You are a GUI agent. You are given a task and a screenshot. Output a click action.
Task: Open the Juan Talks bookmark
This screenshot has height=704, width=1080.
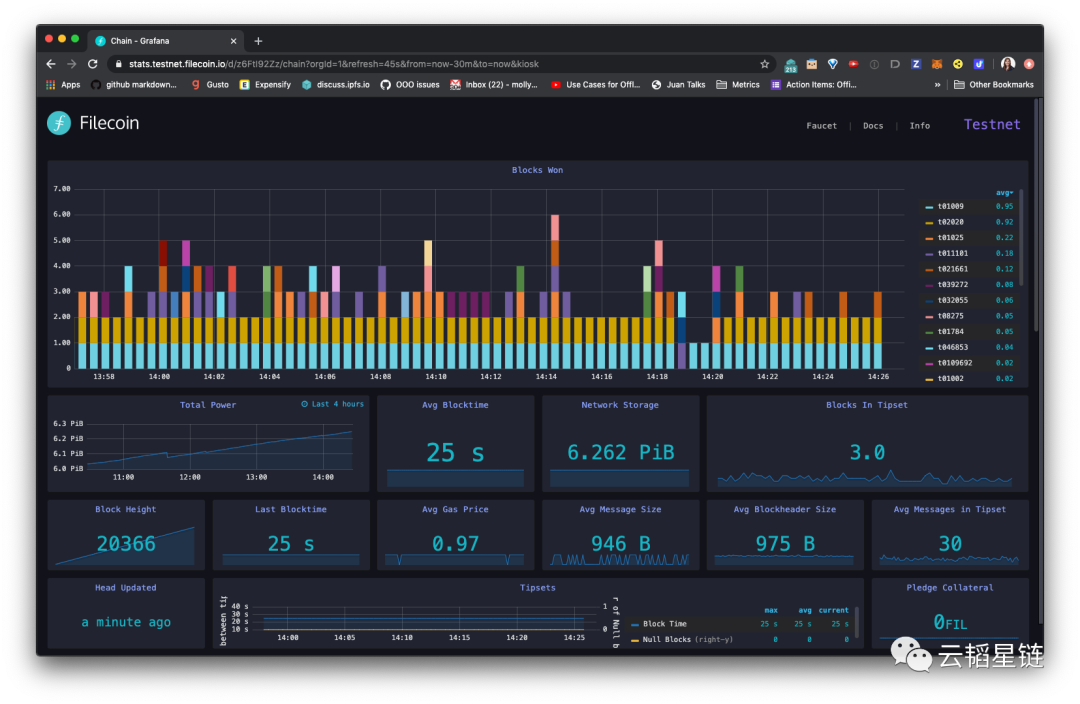678,85
